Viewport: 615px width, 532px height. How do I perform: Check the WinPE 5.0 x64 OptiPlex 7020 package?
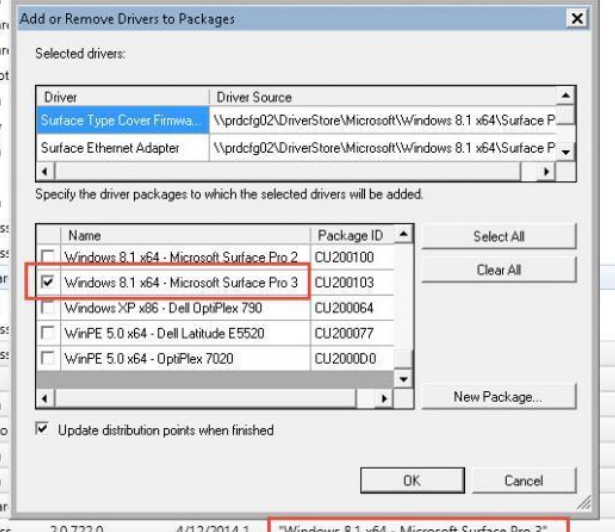click(x=48, y=358)
